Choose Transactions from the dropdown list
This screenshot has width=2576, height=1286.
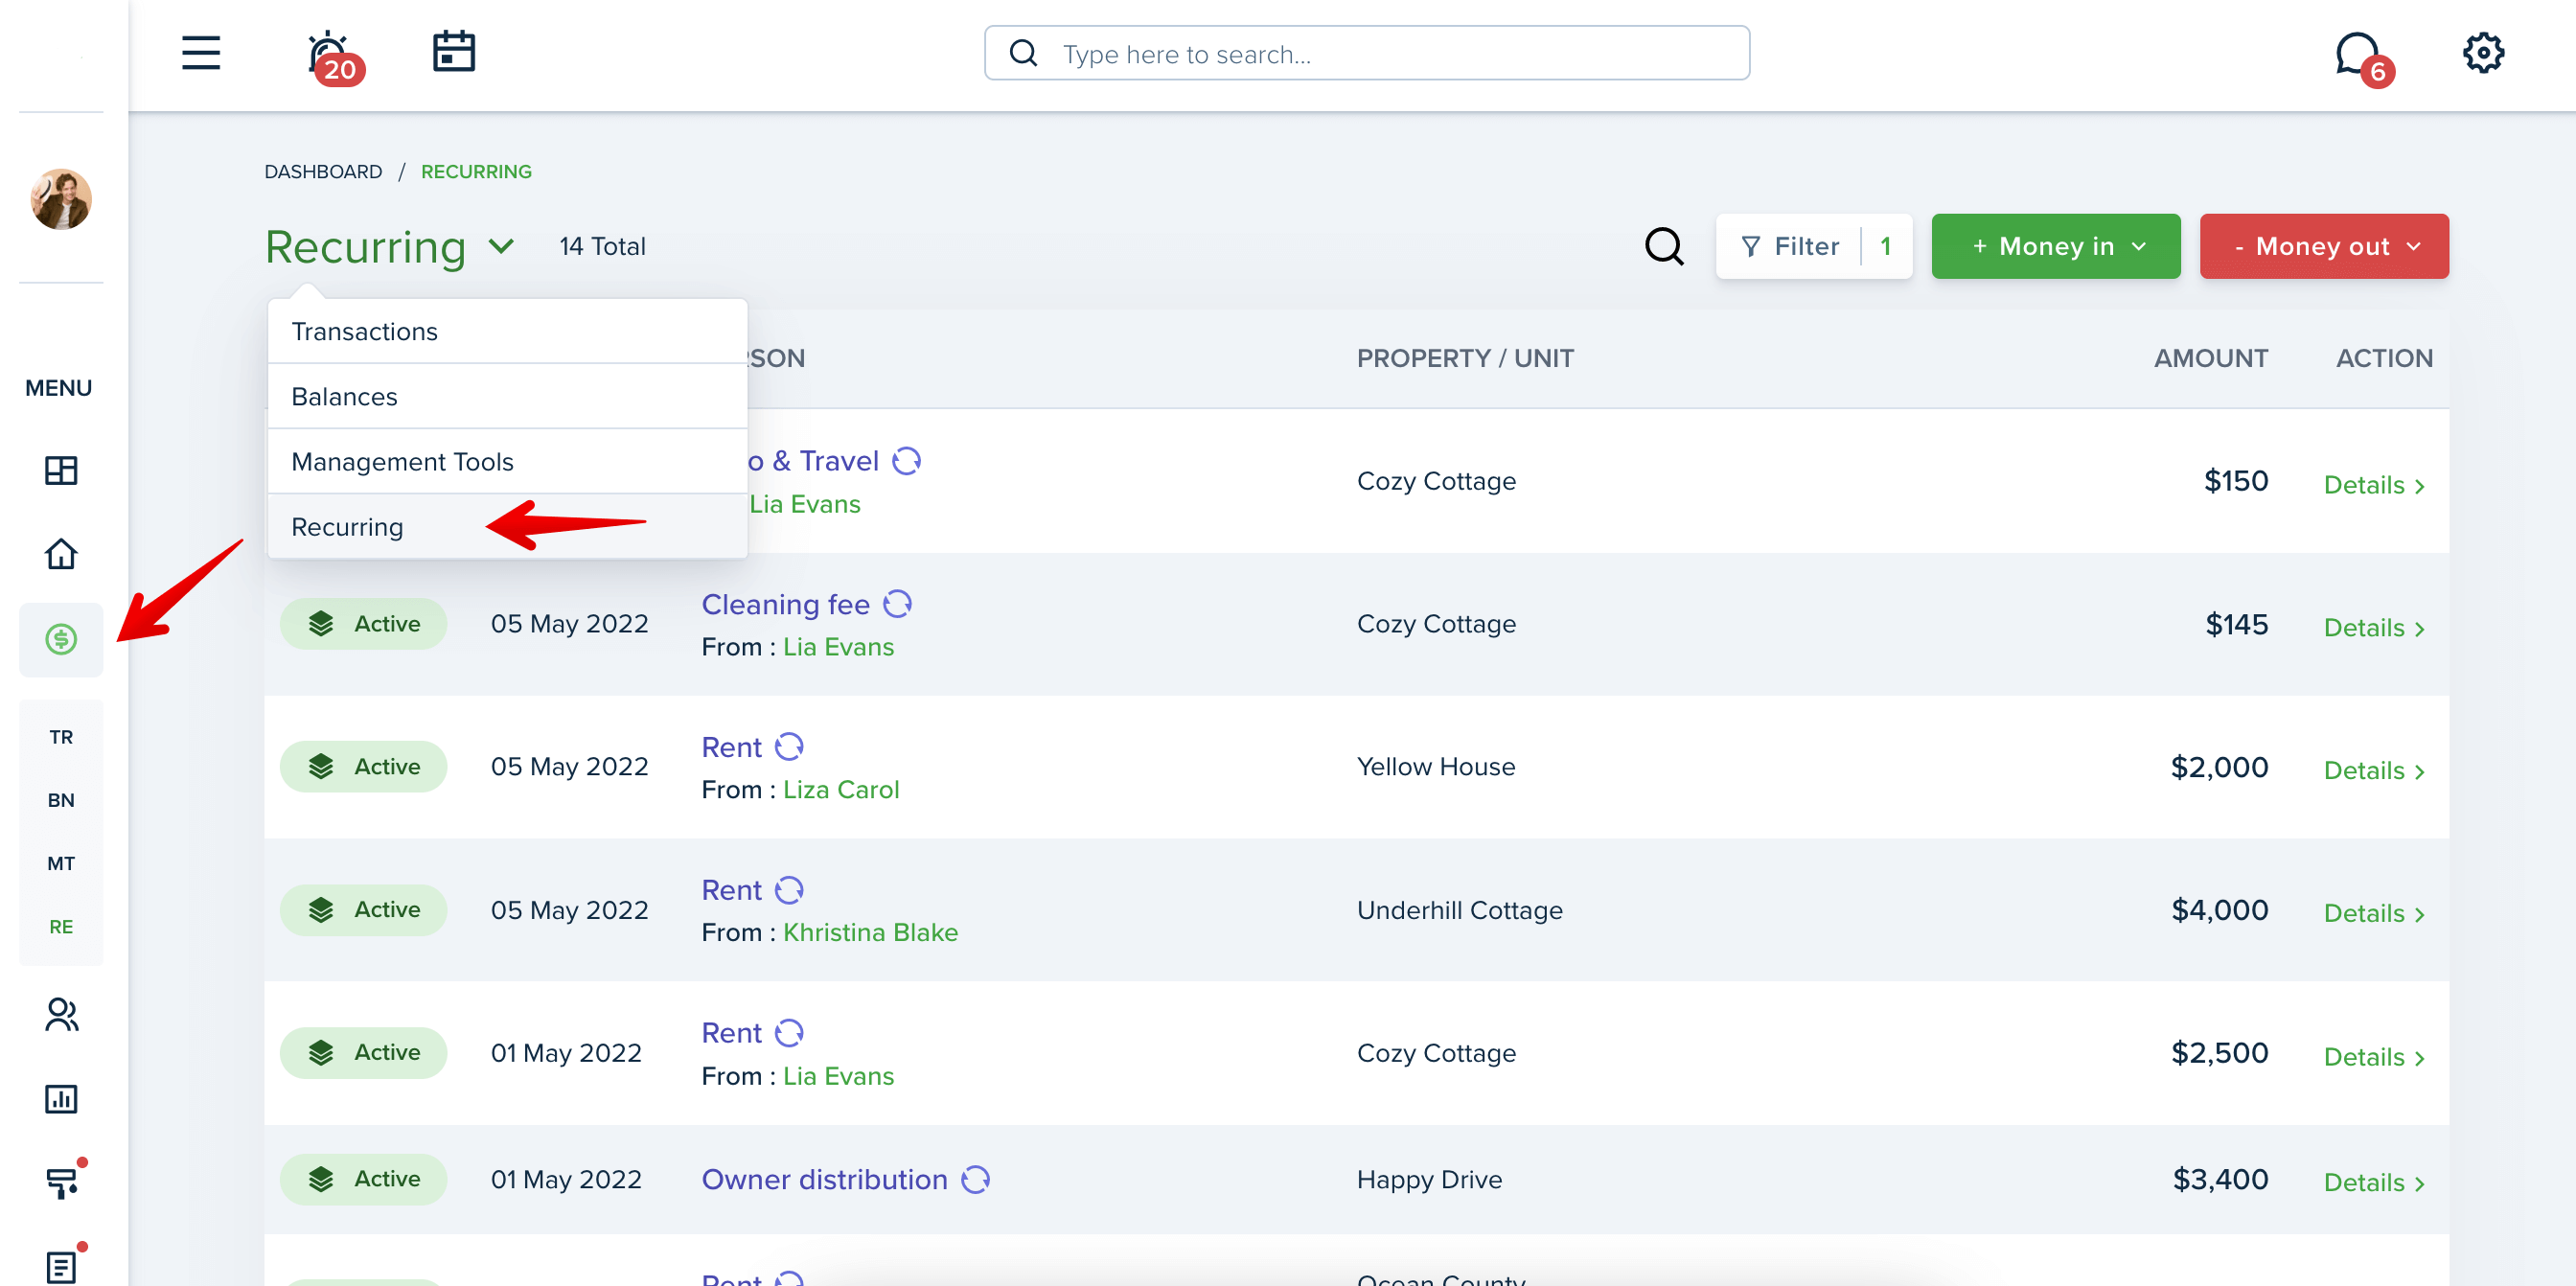pos(508,331)
